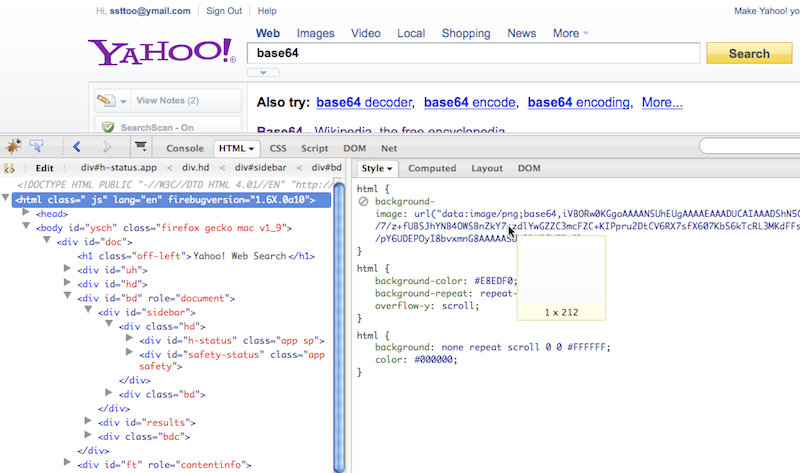
Task: Click the SearchScan - On button
Action: (x=167, y=126)
